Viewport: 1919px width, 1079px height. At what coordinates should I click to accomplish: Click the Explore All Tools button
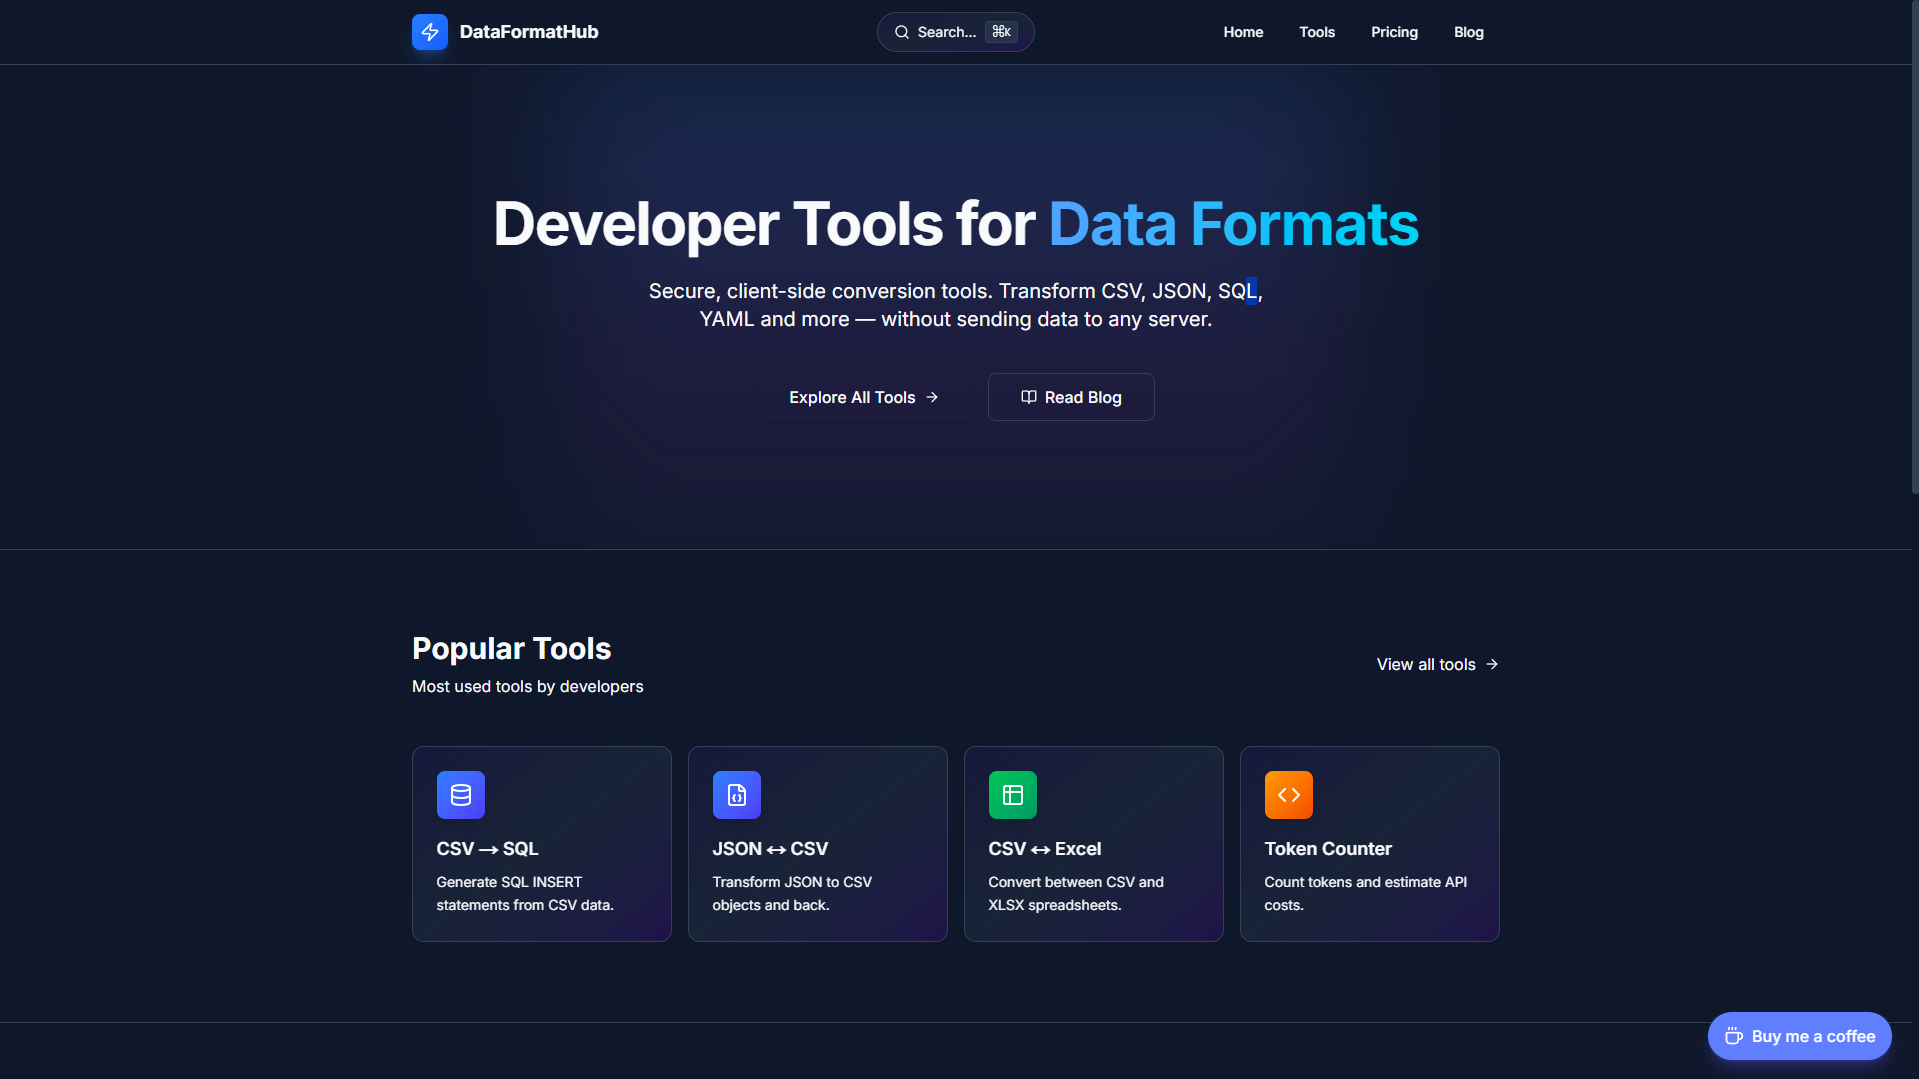[x=862, y=397]
